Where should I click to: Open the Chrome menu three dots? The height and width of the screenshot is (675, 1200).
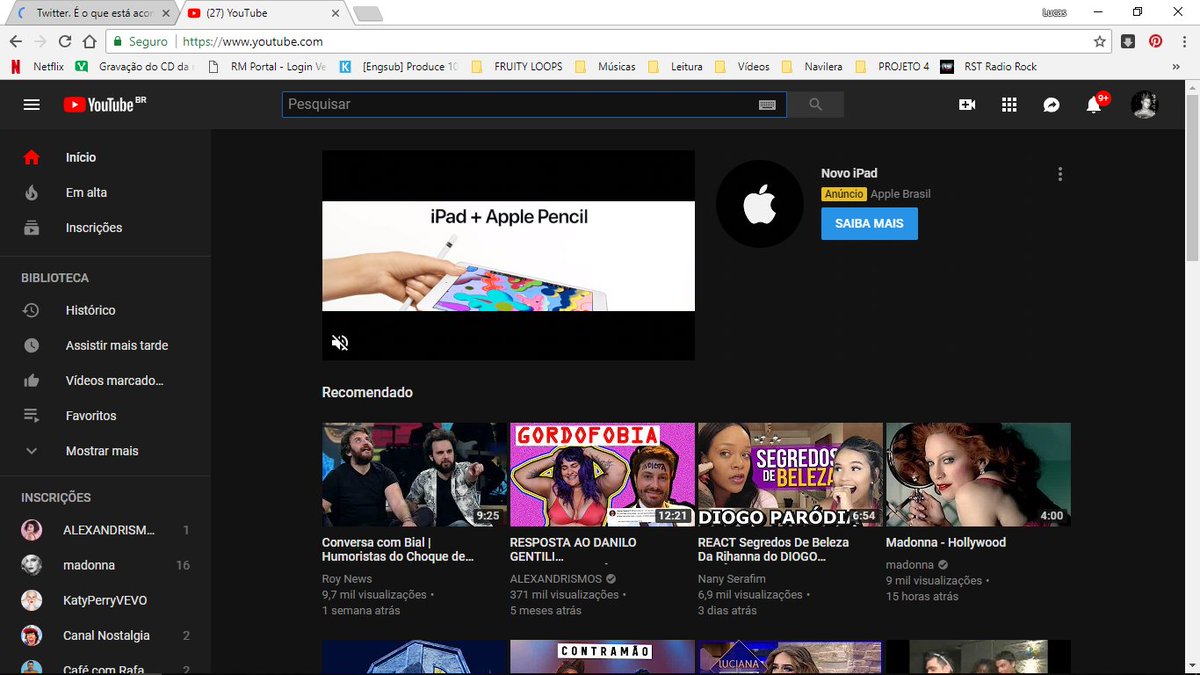pos(1183,42)
